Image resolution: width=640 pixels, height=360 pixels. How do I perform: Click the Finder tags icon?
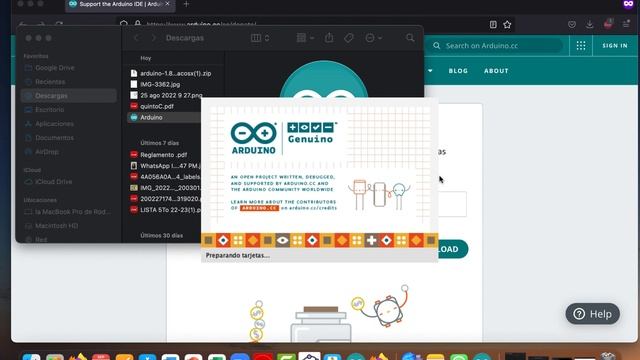(x=349, y=38)
